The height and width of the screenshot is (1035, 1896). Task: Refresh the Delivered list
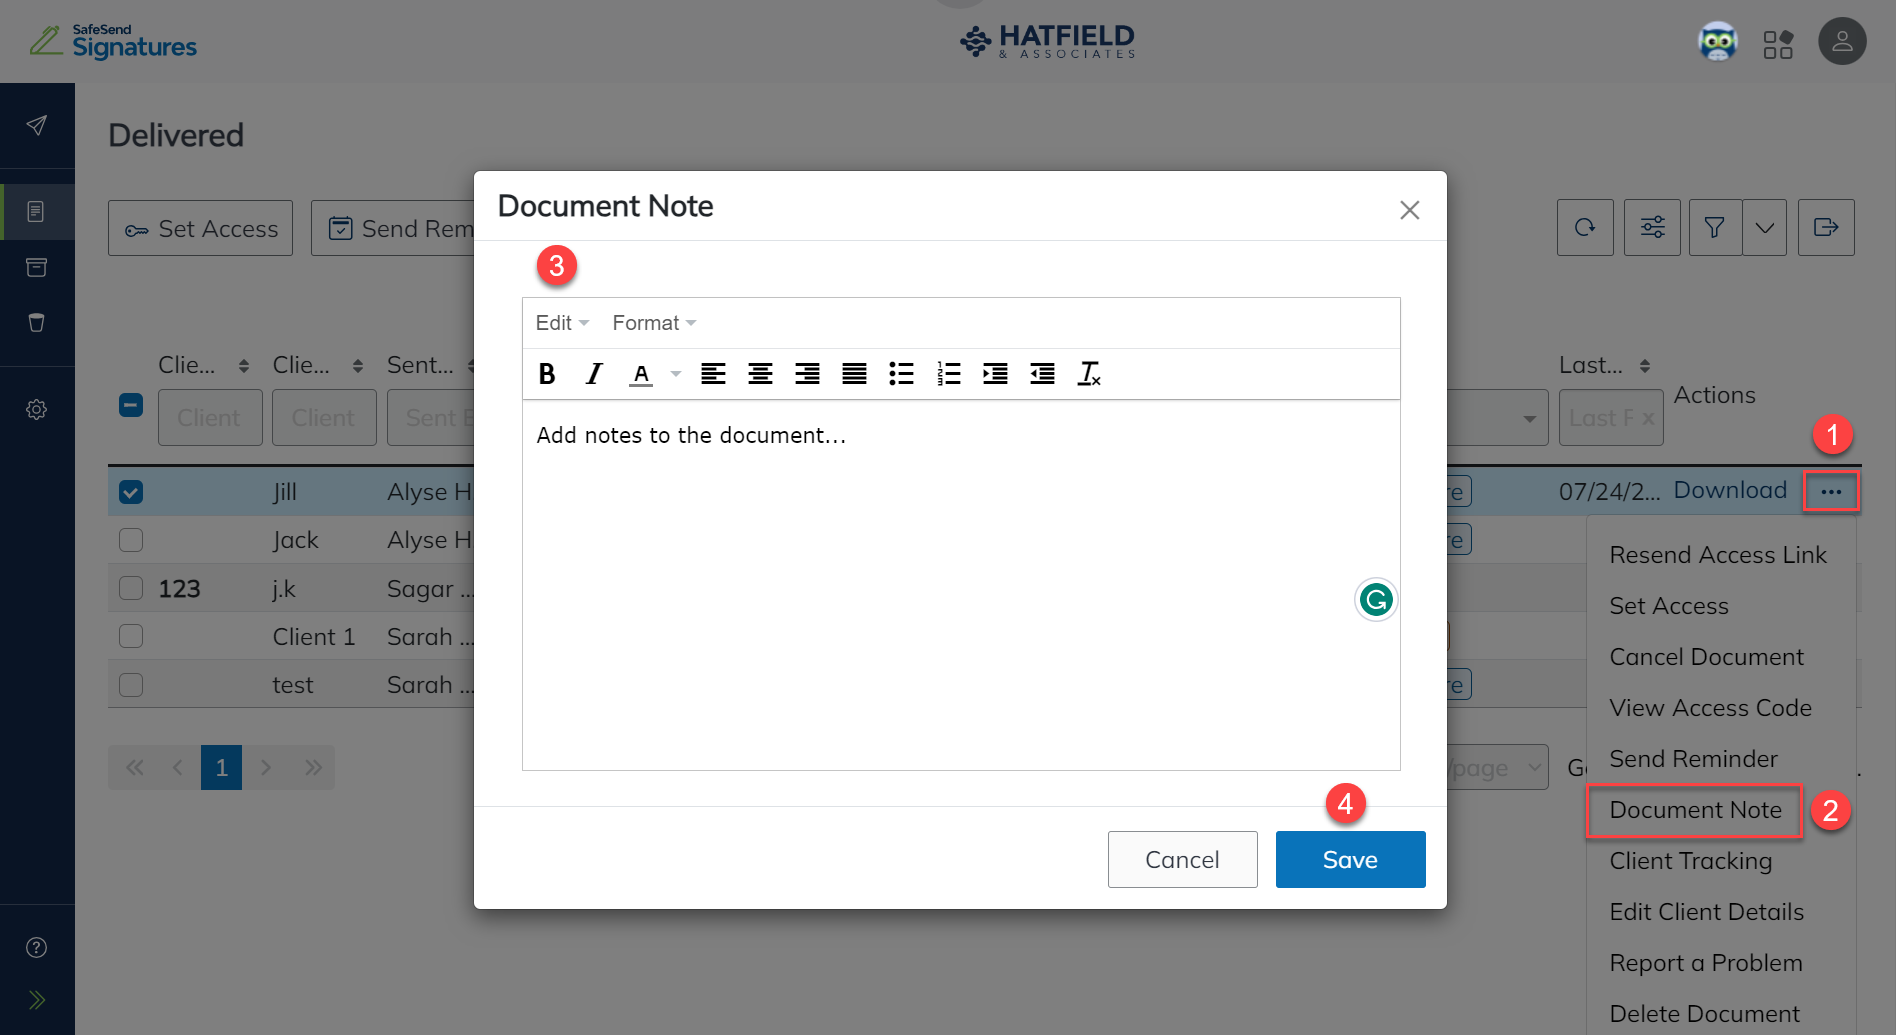[1584, 227]
